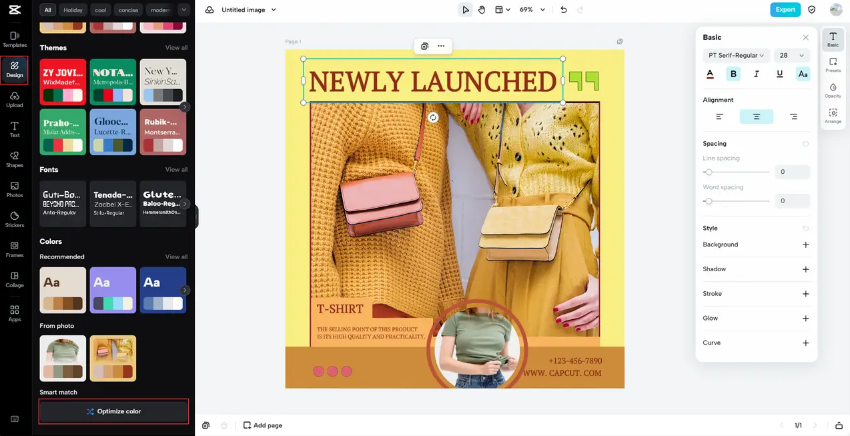Select the hand pan tool
This screenshot has width=850, height=436.
click(481, 10)
